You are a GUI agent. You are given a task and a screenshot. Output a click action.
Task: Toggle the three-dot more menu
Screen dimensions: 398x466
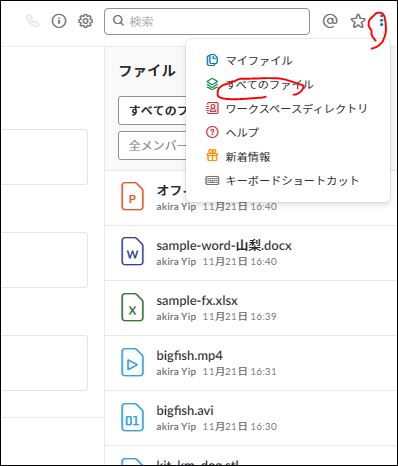coord(381,21)
